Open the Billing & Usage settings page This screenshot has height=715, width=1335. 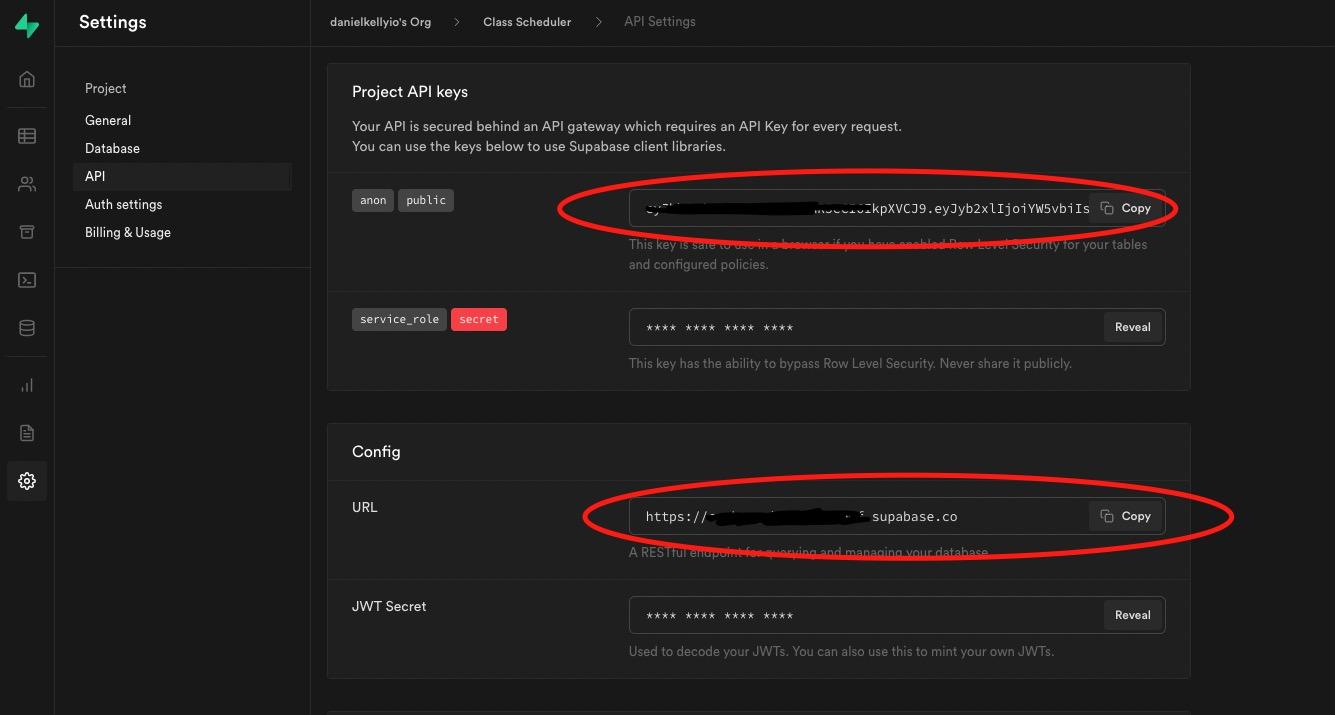[127, 232]
